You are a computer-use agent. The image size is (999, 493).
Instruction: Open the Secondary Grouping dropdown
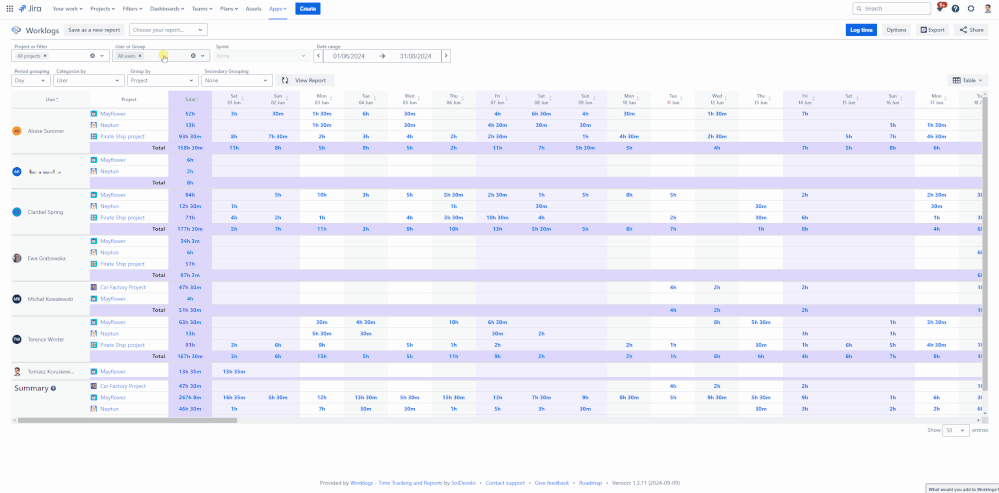pyautogui.click(x=237, y=81)
